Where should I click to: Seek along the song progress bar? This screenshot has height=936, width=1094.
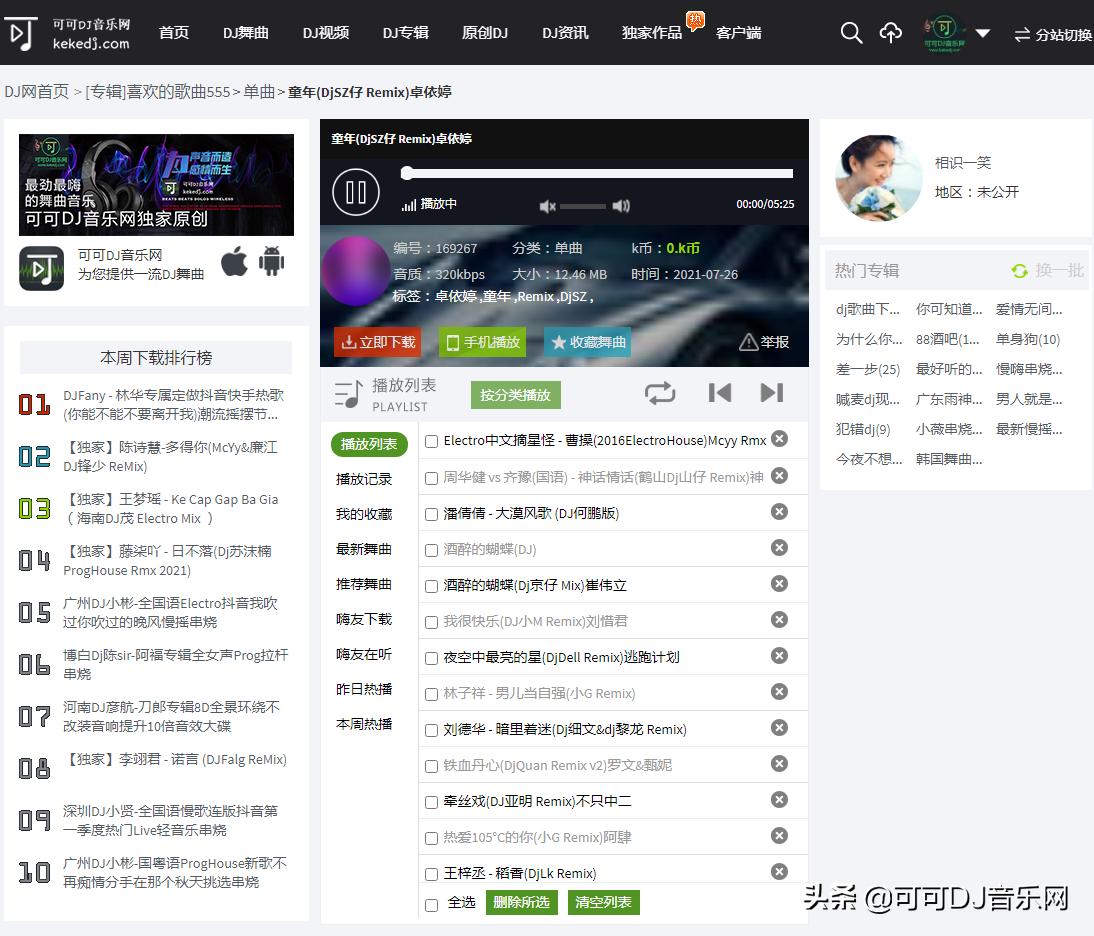click(597, 173)
